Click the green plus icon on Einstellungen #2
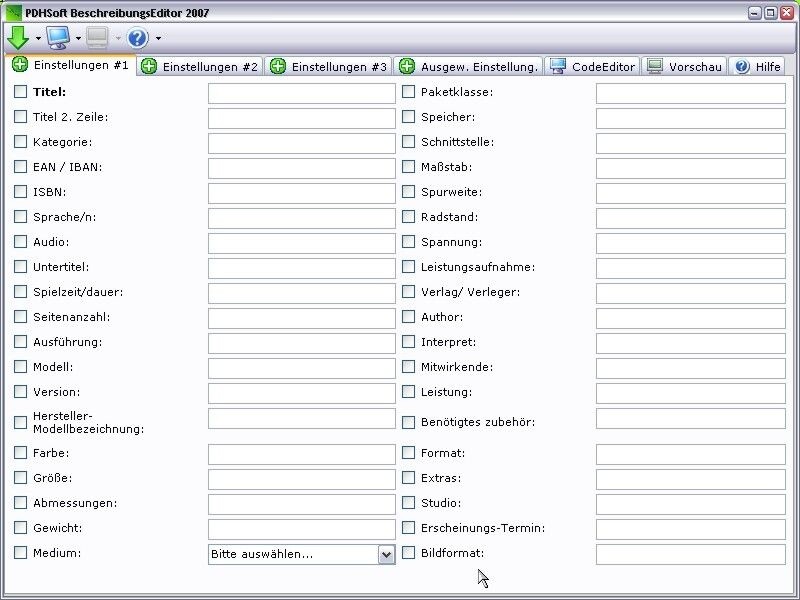Screen dimensions: 800x600 tap(148, 65)
